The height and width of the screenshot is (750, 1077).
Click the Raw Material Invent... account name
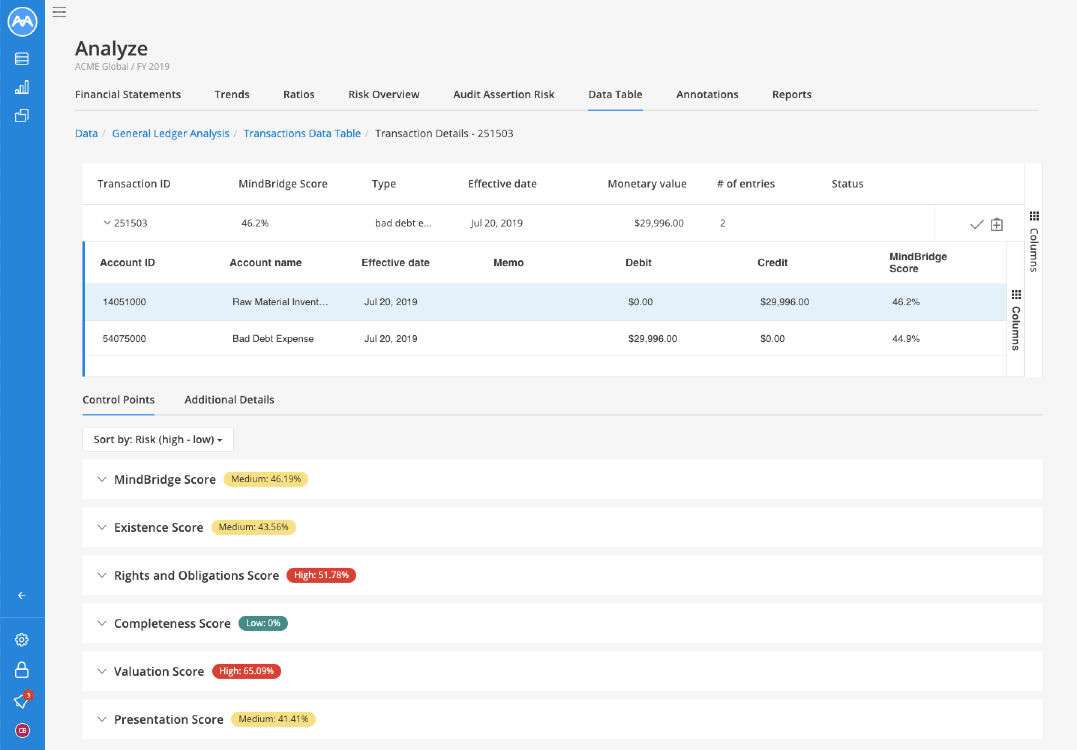(x=280, y=302)
